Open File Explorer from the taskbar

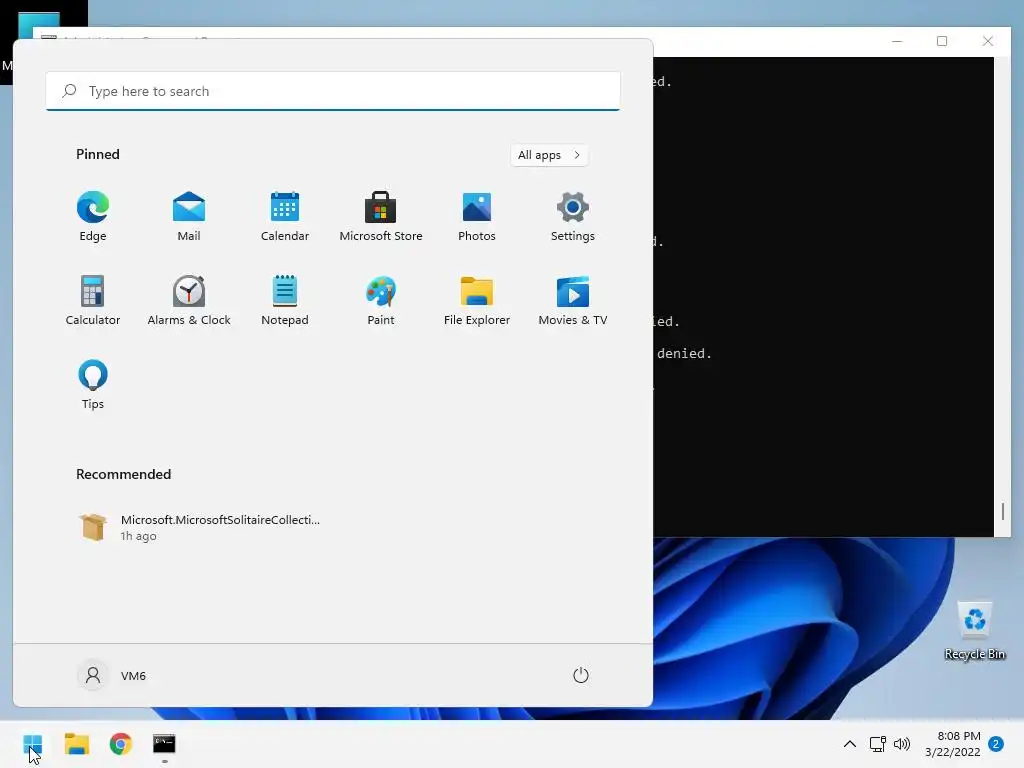coord(76,744)
